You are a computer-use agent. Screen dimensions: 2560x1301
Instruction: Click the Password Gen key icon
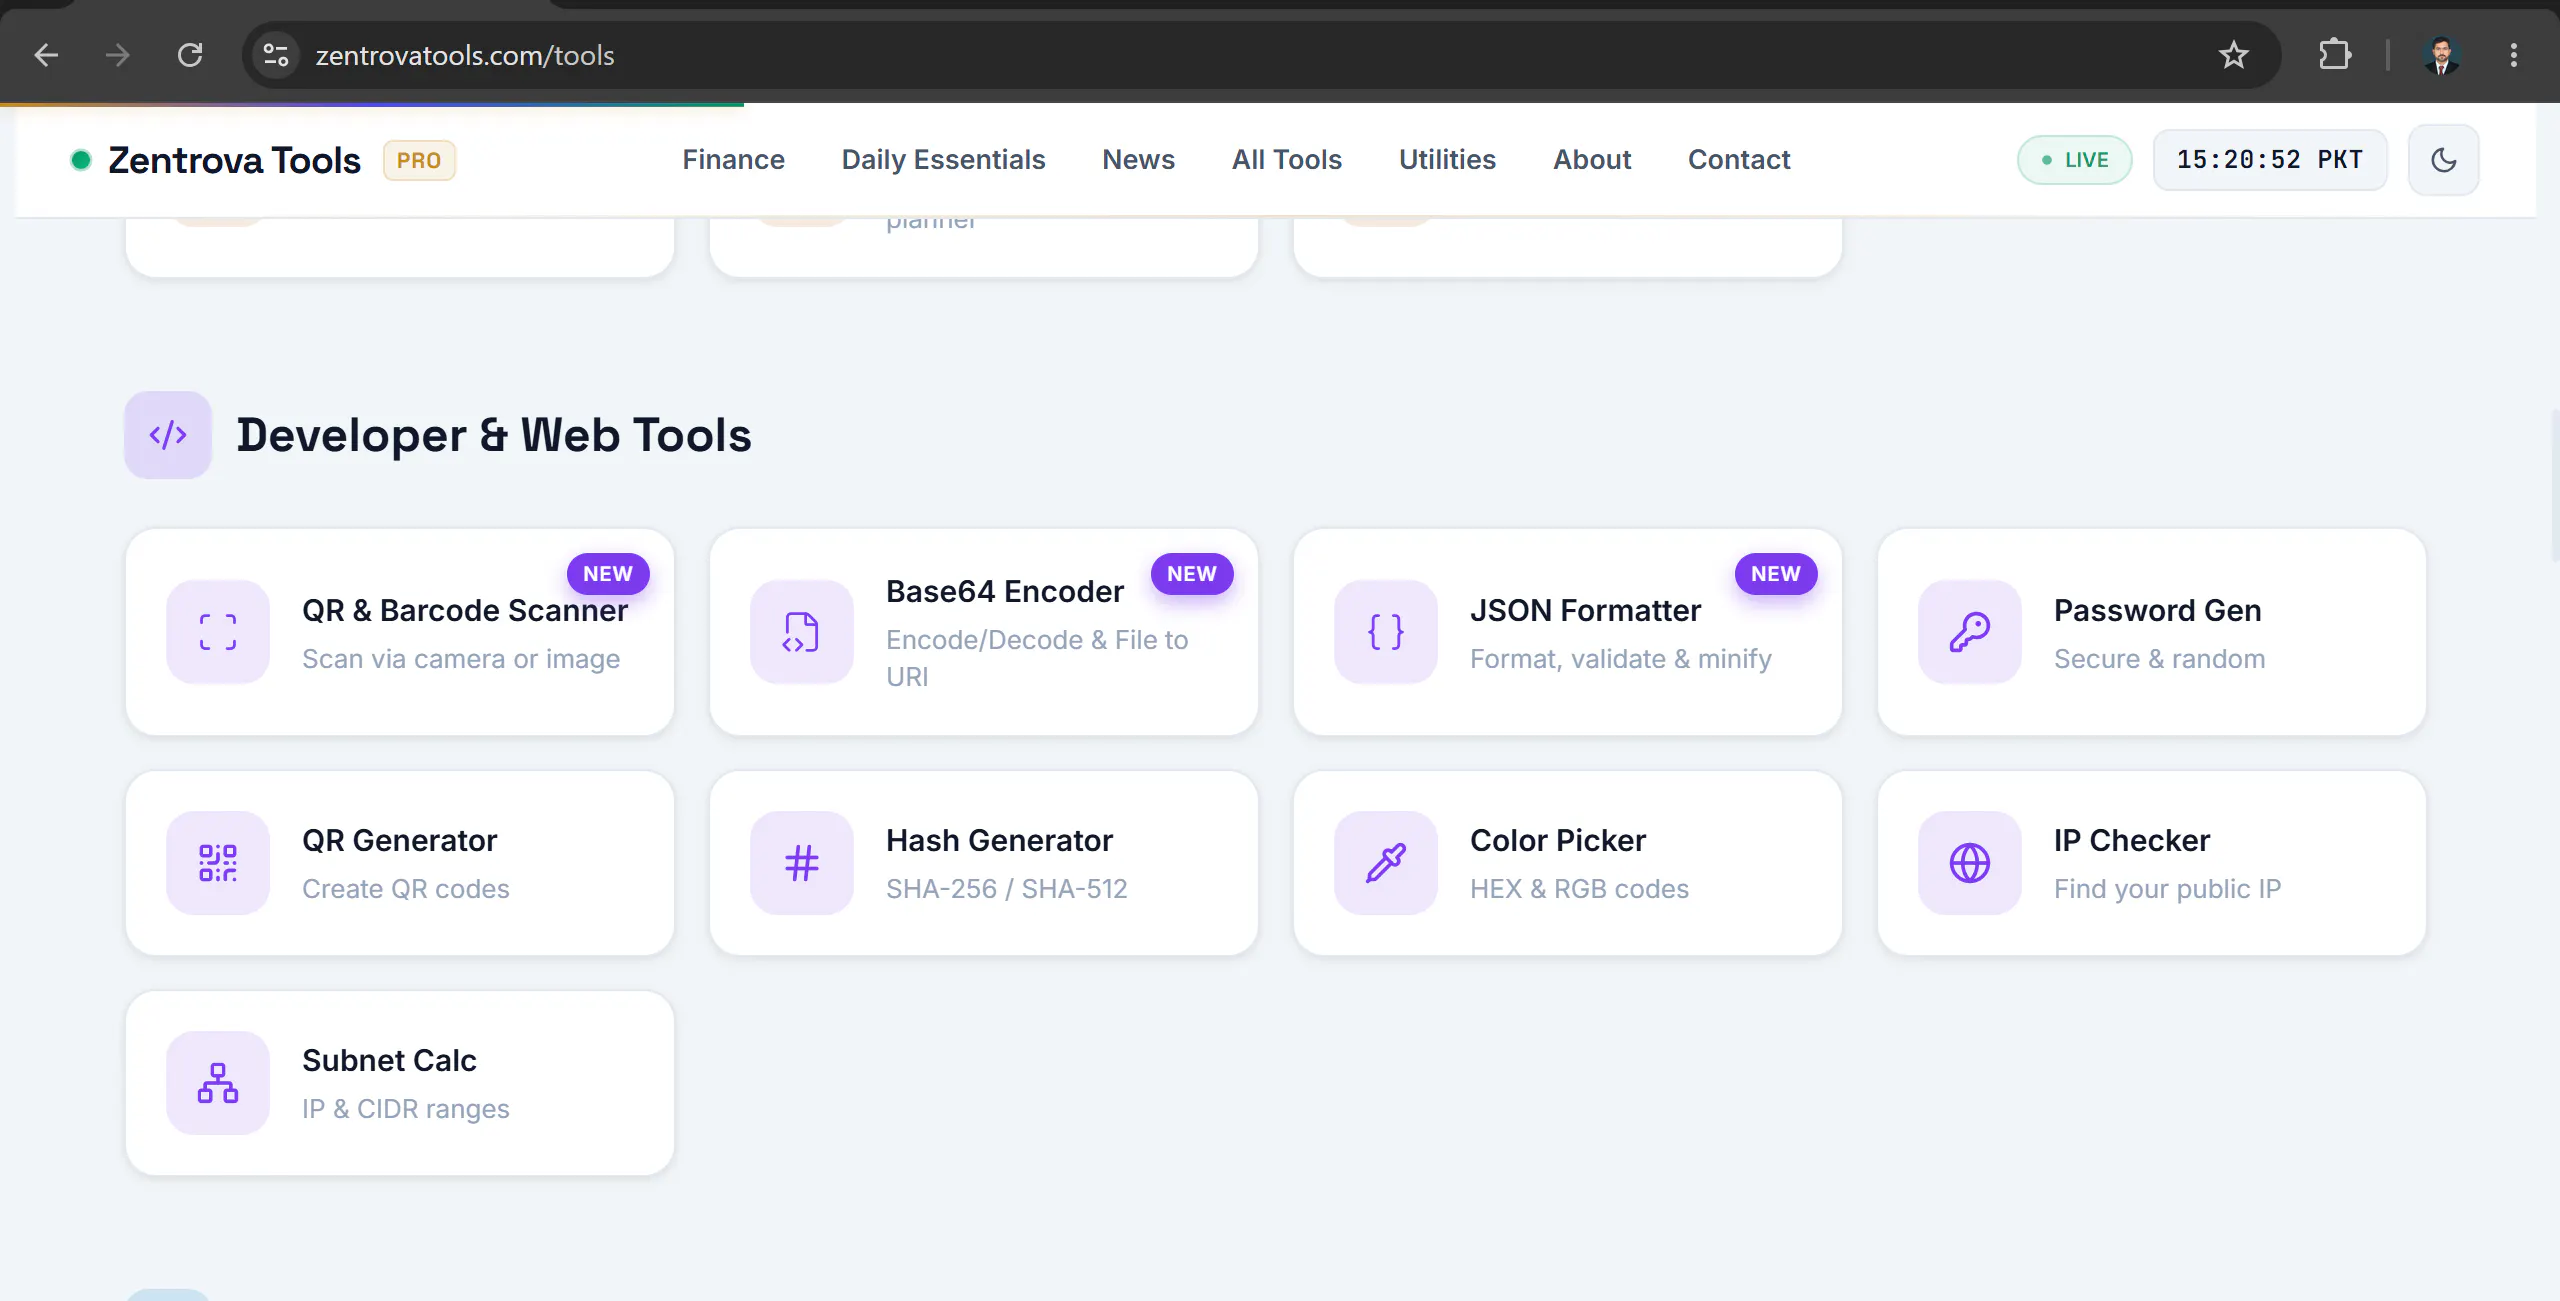[1970, 632]
